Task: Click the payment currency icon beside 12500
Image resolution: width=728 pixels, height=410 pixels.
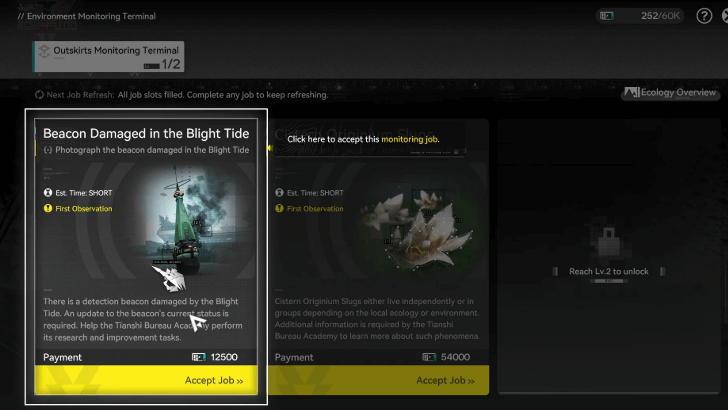Action: pos(199,357)
